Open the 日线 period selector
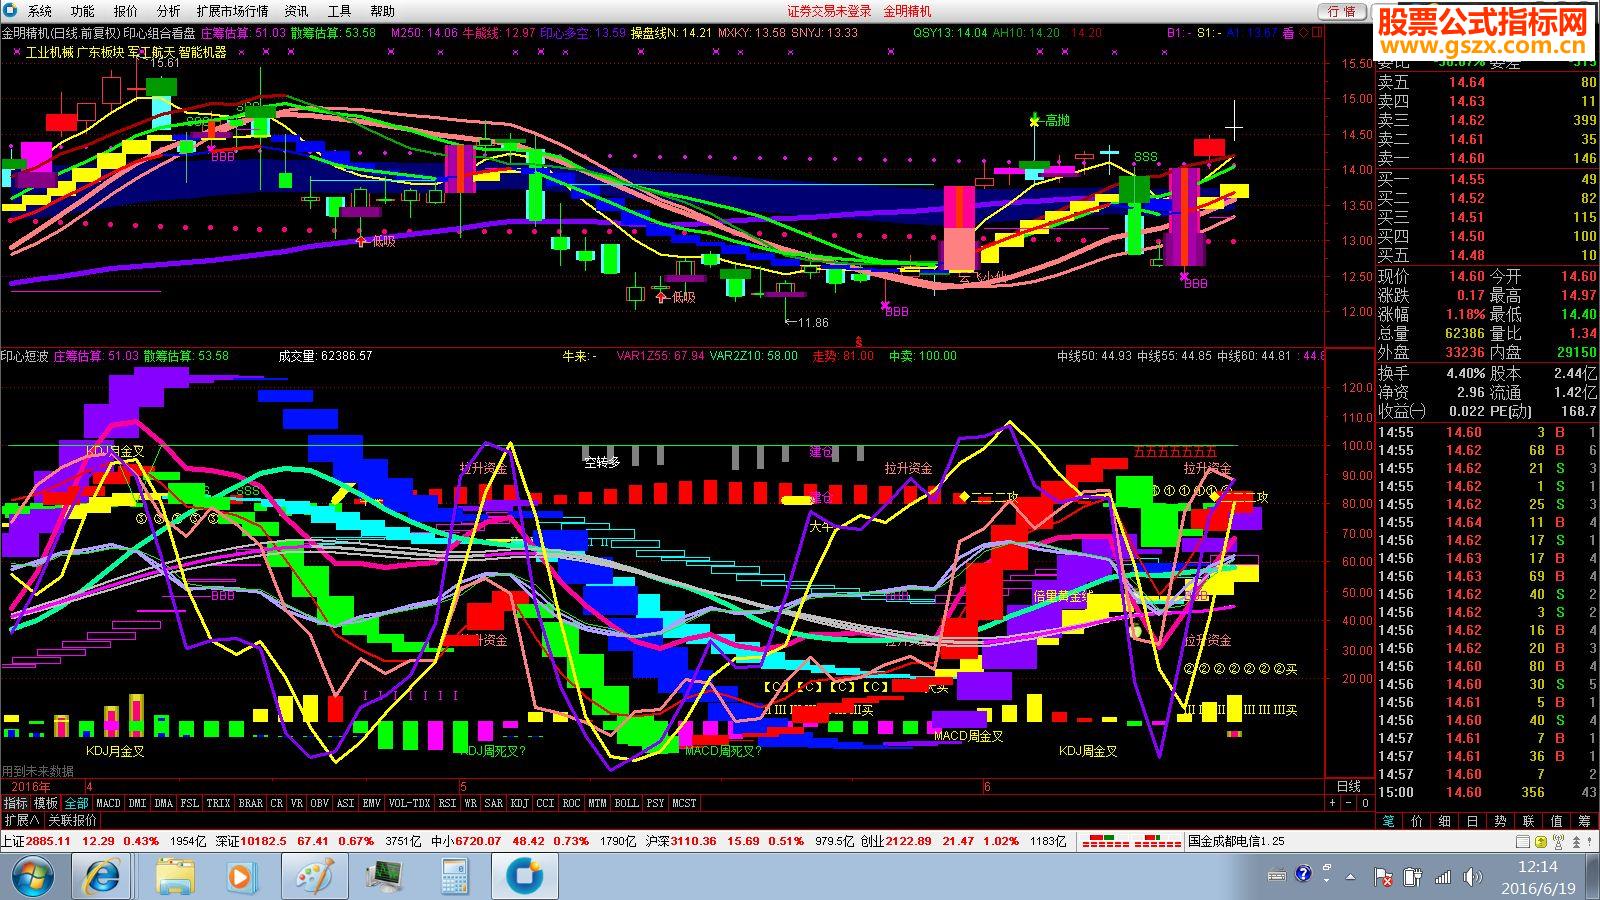The image size is (1600, 900). pyautogui.click(x=1349, y=787)
